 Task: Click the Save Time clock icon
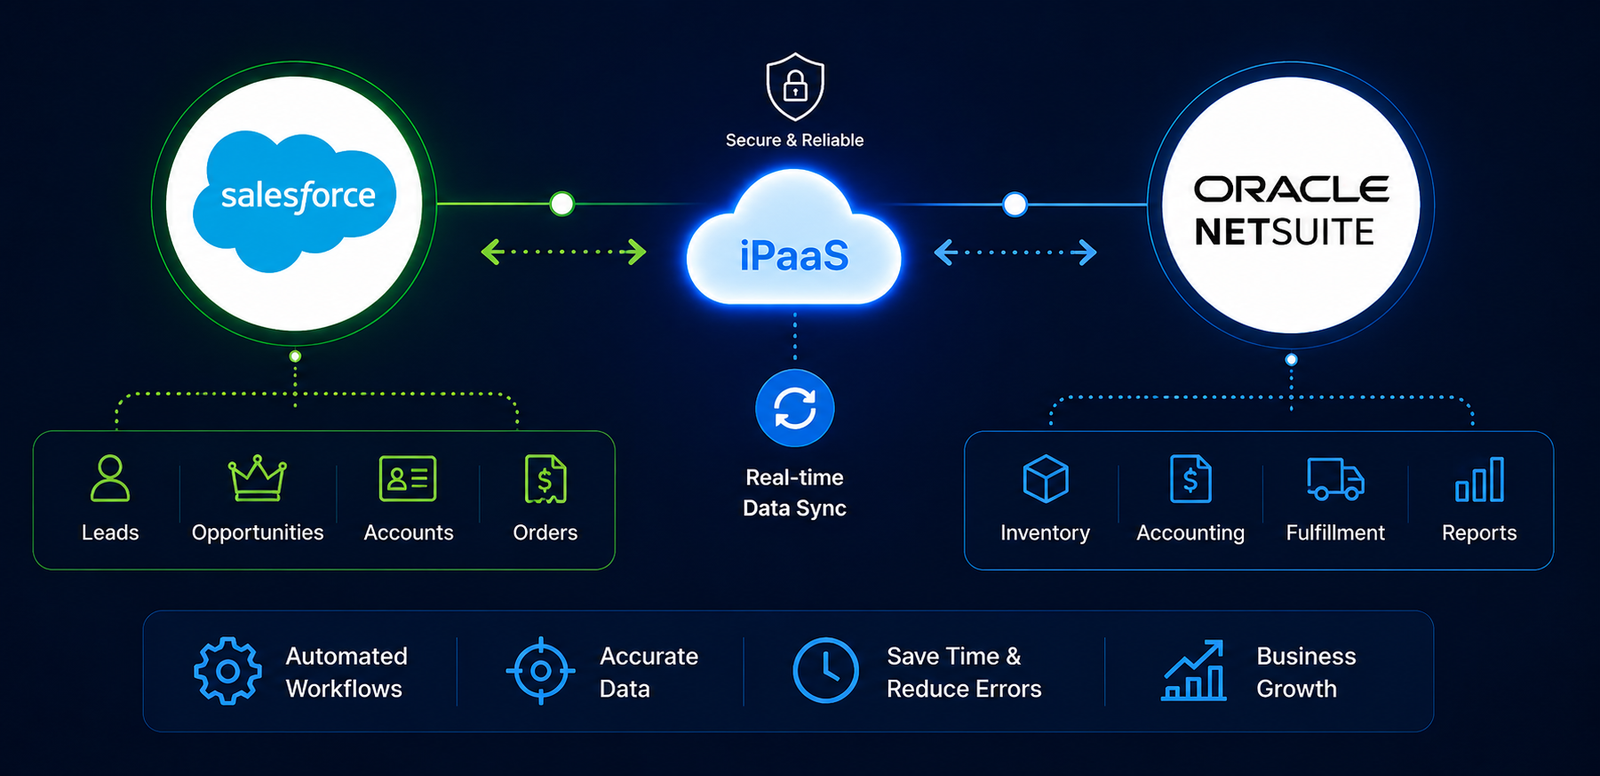point(826,671)
